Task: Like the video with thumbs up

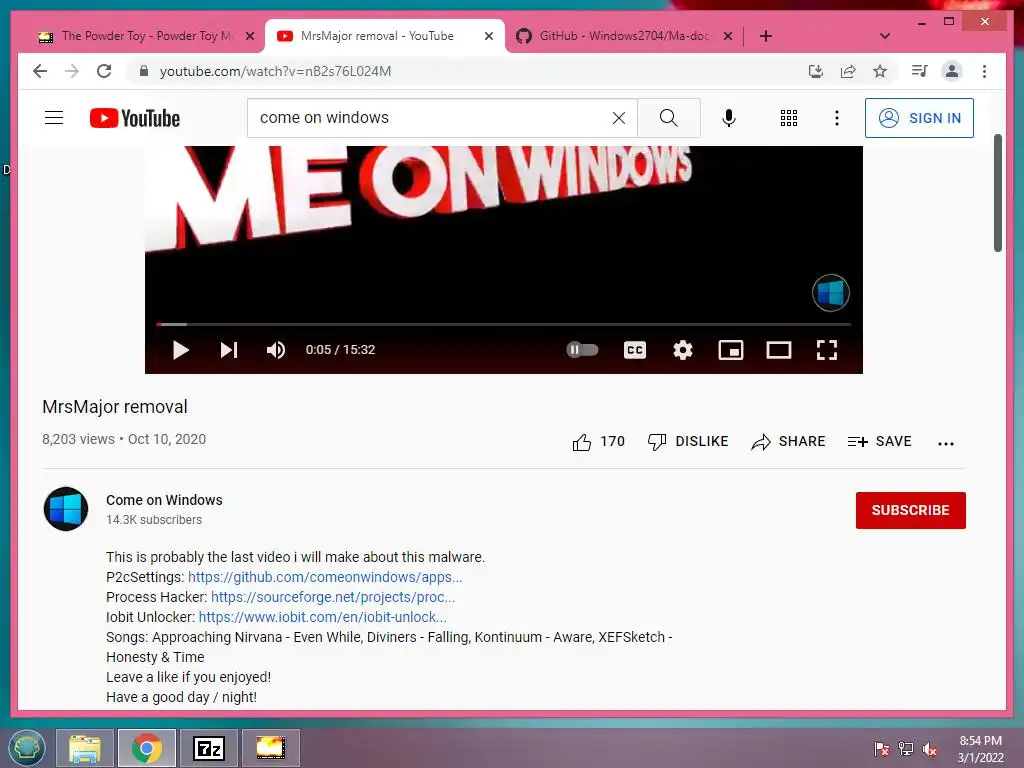Action: (598, 442)
